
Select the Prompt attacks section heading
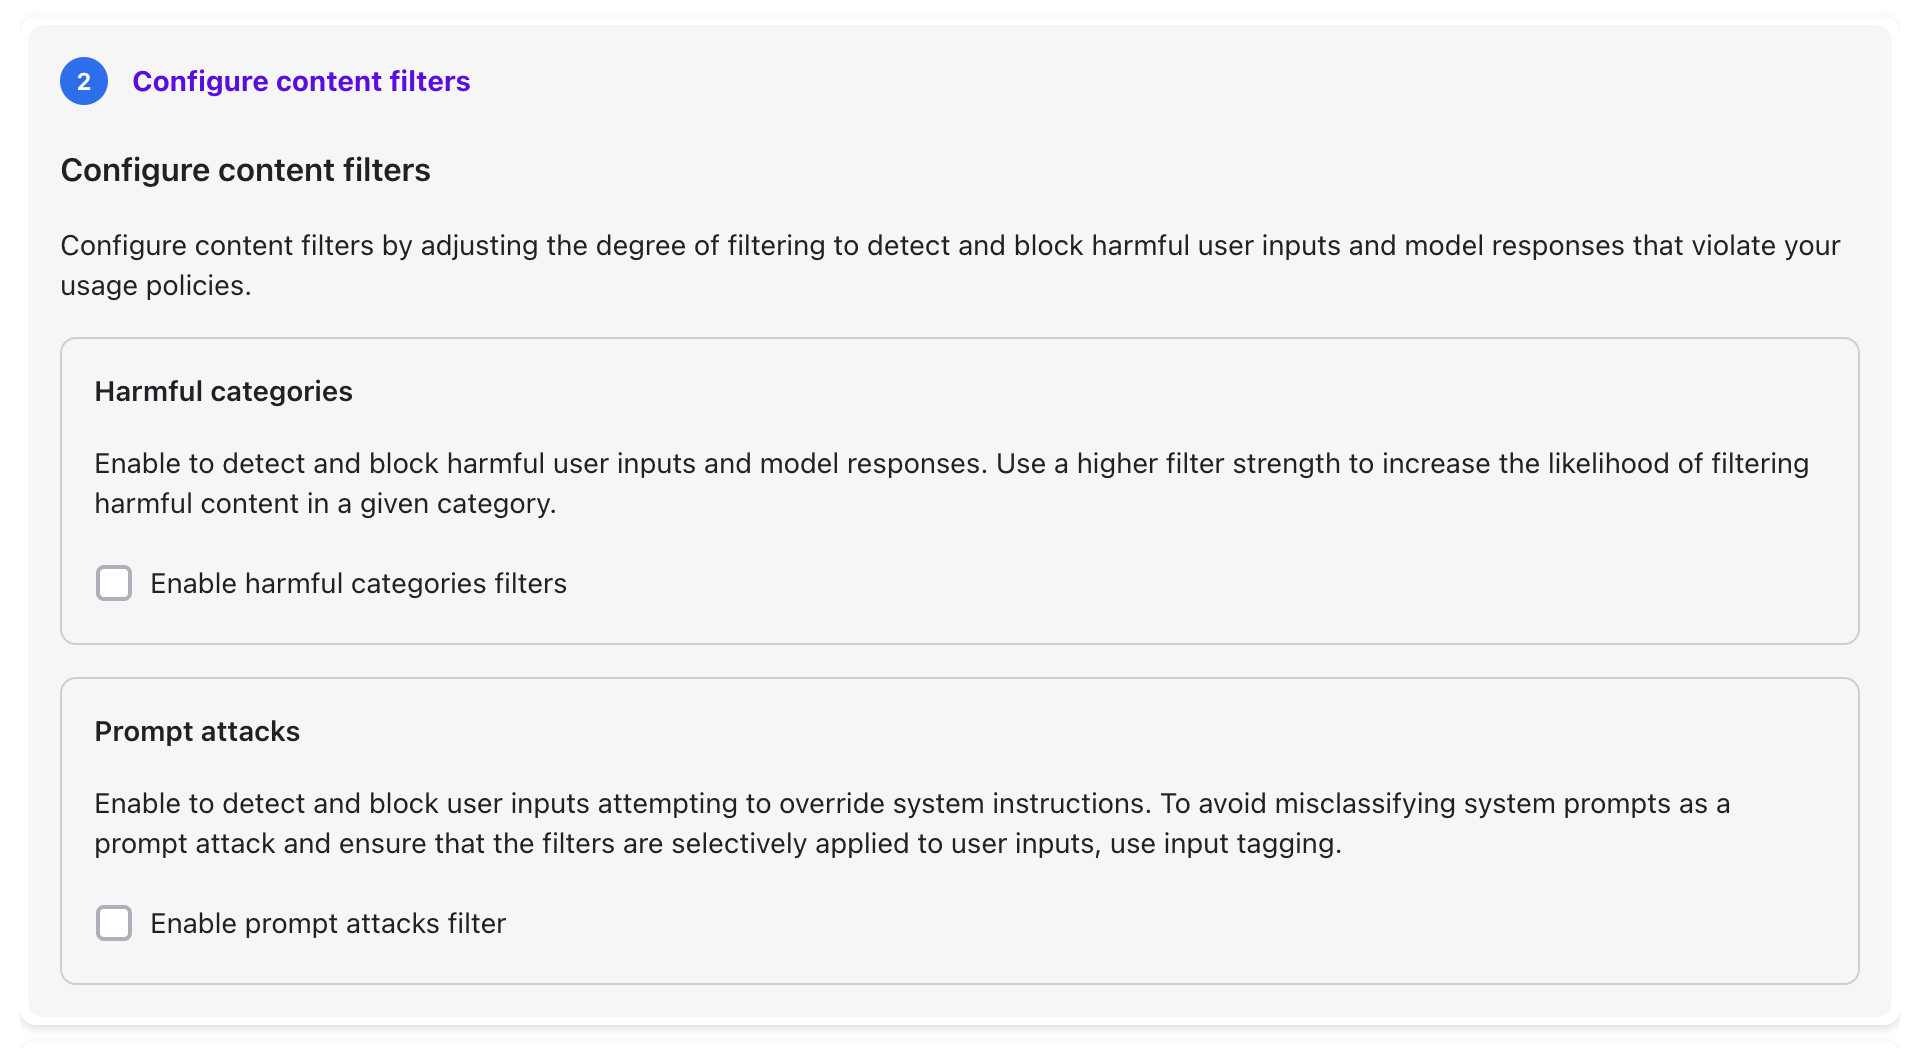197,731
